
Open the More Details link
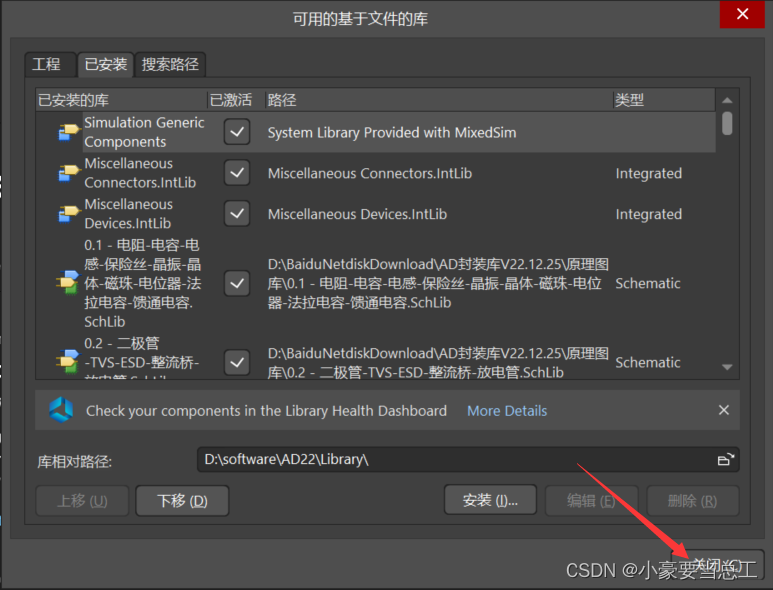(x=507, y=410)
